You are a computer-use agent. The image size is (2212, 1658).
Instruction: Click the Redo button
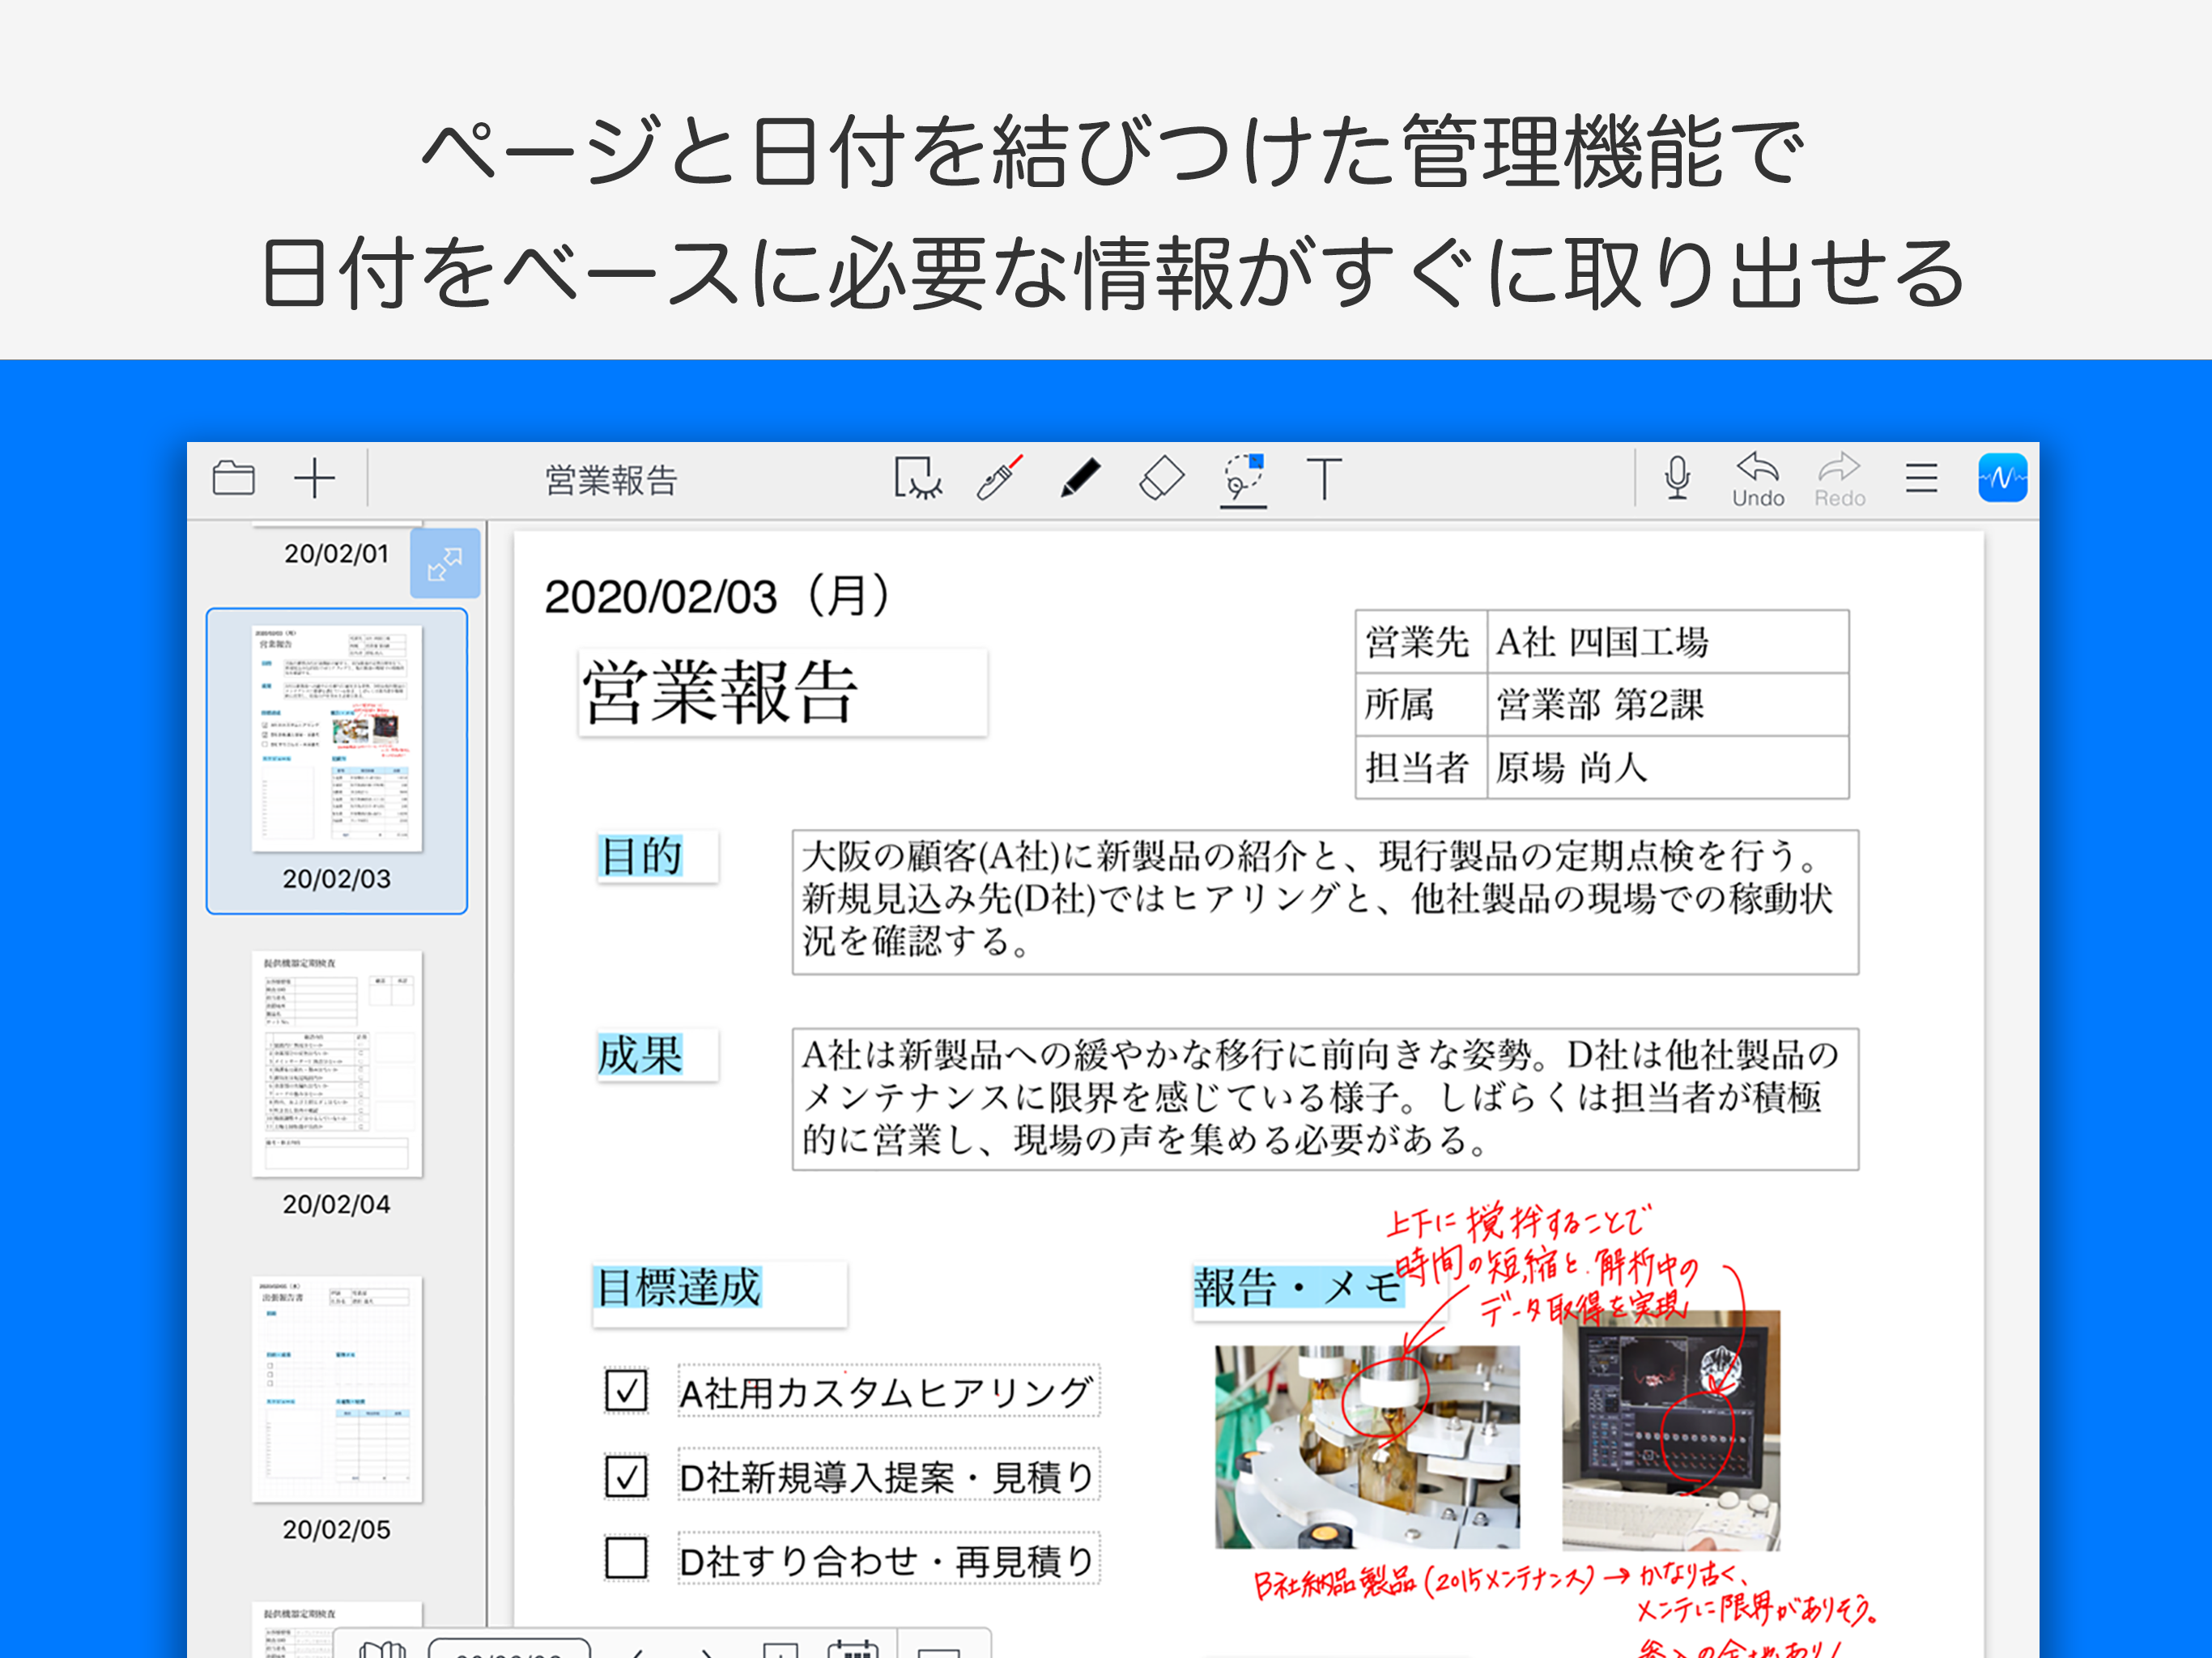click(x=1840, y=480)
